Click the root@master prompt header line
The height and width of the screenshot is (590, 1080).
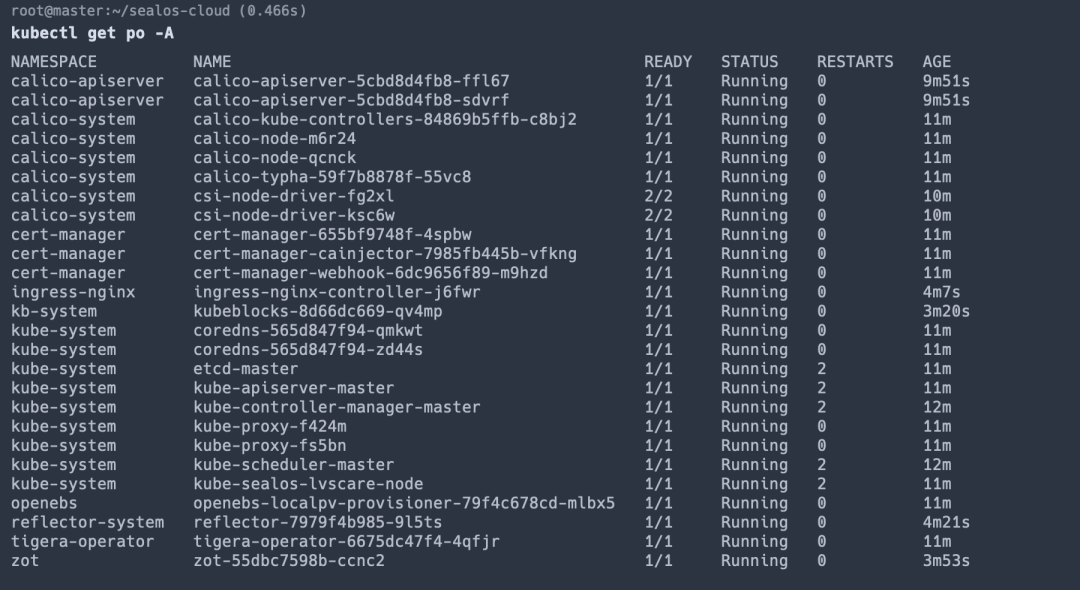click(x=160, y=11)
